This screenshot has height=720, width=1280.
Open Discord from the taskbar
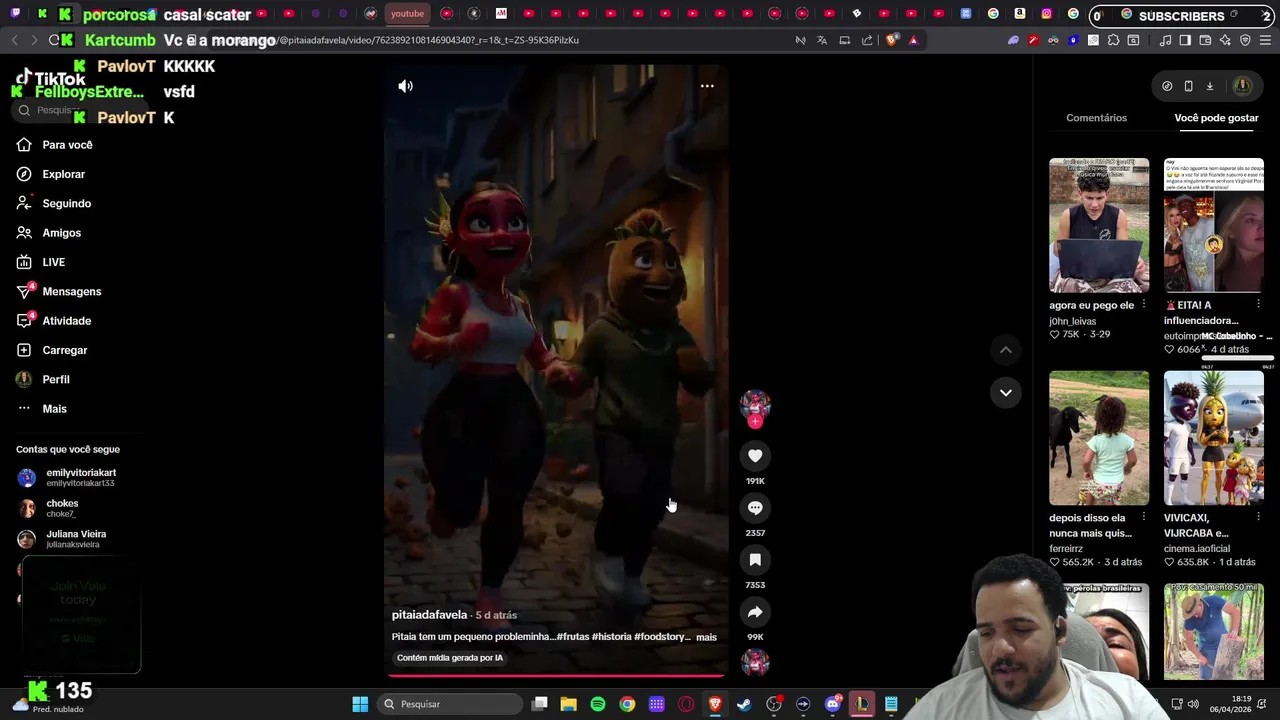(x=832, y=704)
